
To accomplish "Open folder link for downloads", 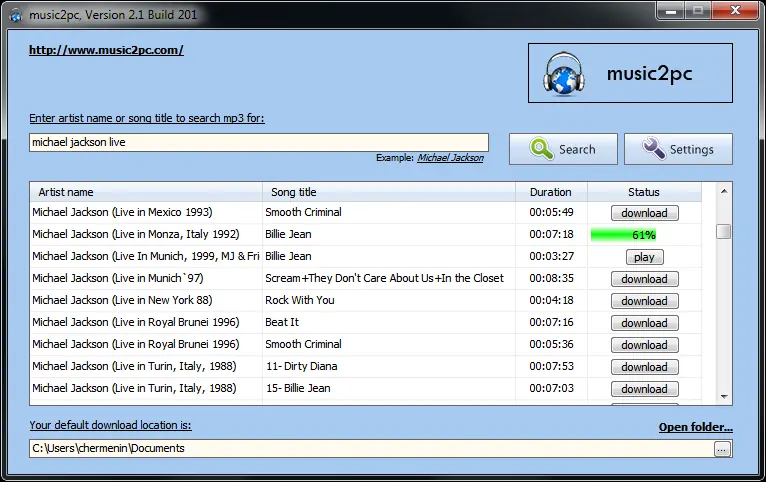I will [x=696, y=427].
